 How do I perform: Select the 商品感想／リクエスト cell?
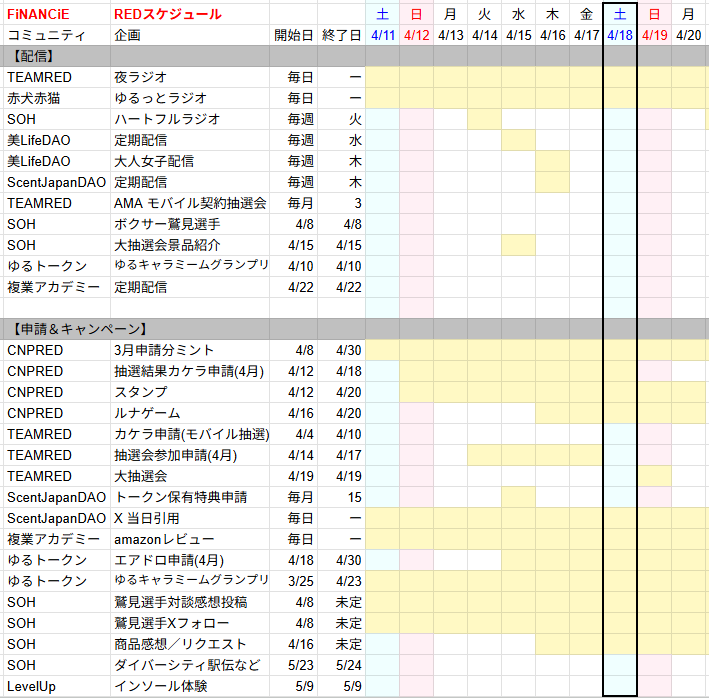(x=190, y=644)
